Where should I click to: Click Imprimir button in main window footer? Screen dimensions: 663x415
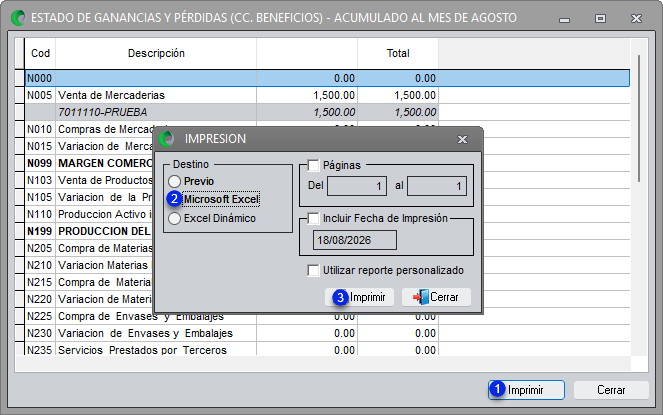[x=526, y=390]
